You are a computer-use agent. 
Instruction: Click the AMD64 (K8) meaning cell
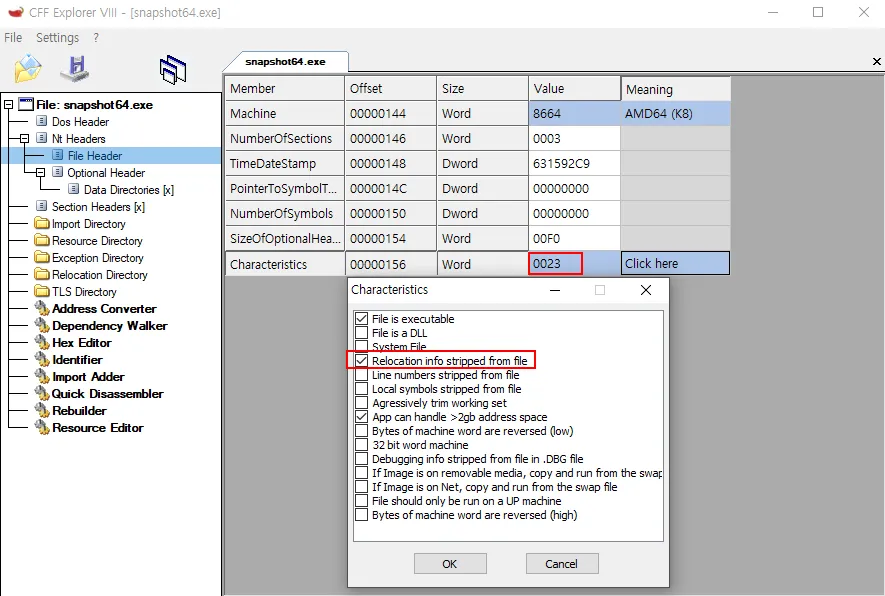coord(675,113)
